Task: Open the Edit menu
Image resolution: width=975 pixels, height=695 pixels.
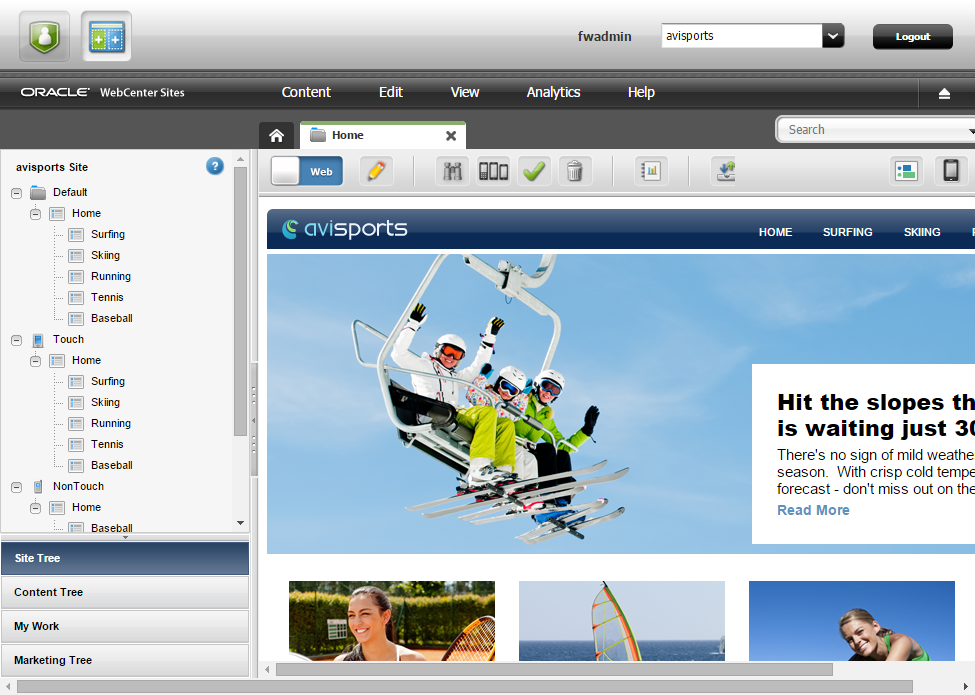Action: click(x=390, y=92)
